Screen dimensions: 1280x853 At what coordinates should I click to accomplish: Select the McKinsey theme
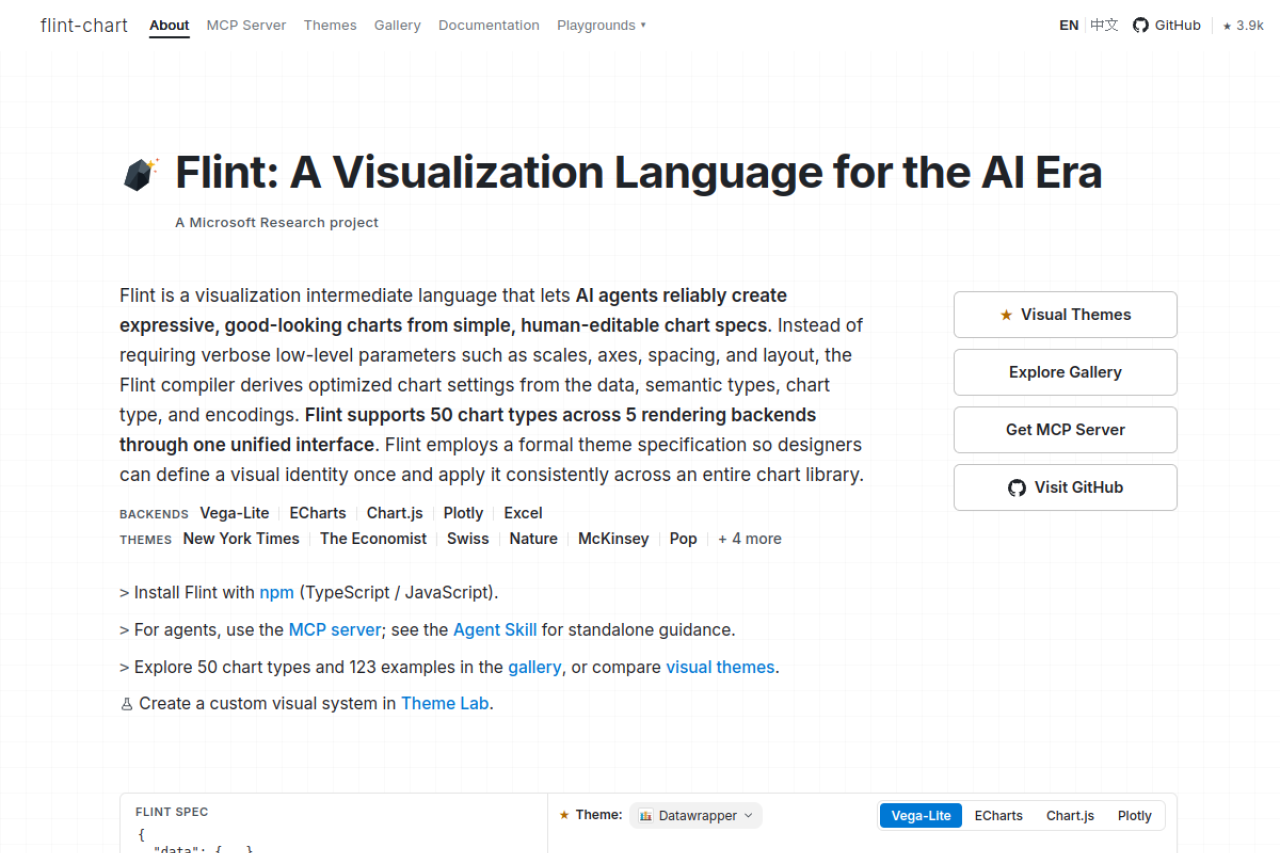click(x=613, y=539)
